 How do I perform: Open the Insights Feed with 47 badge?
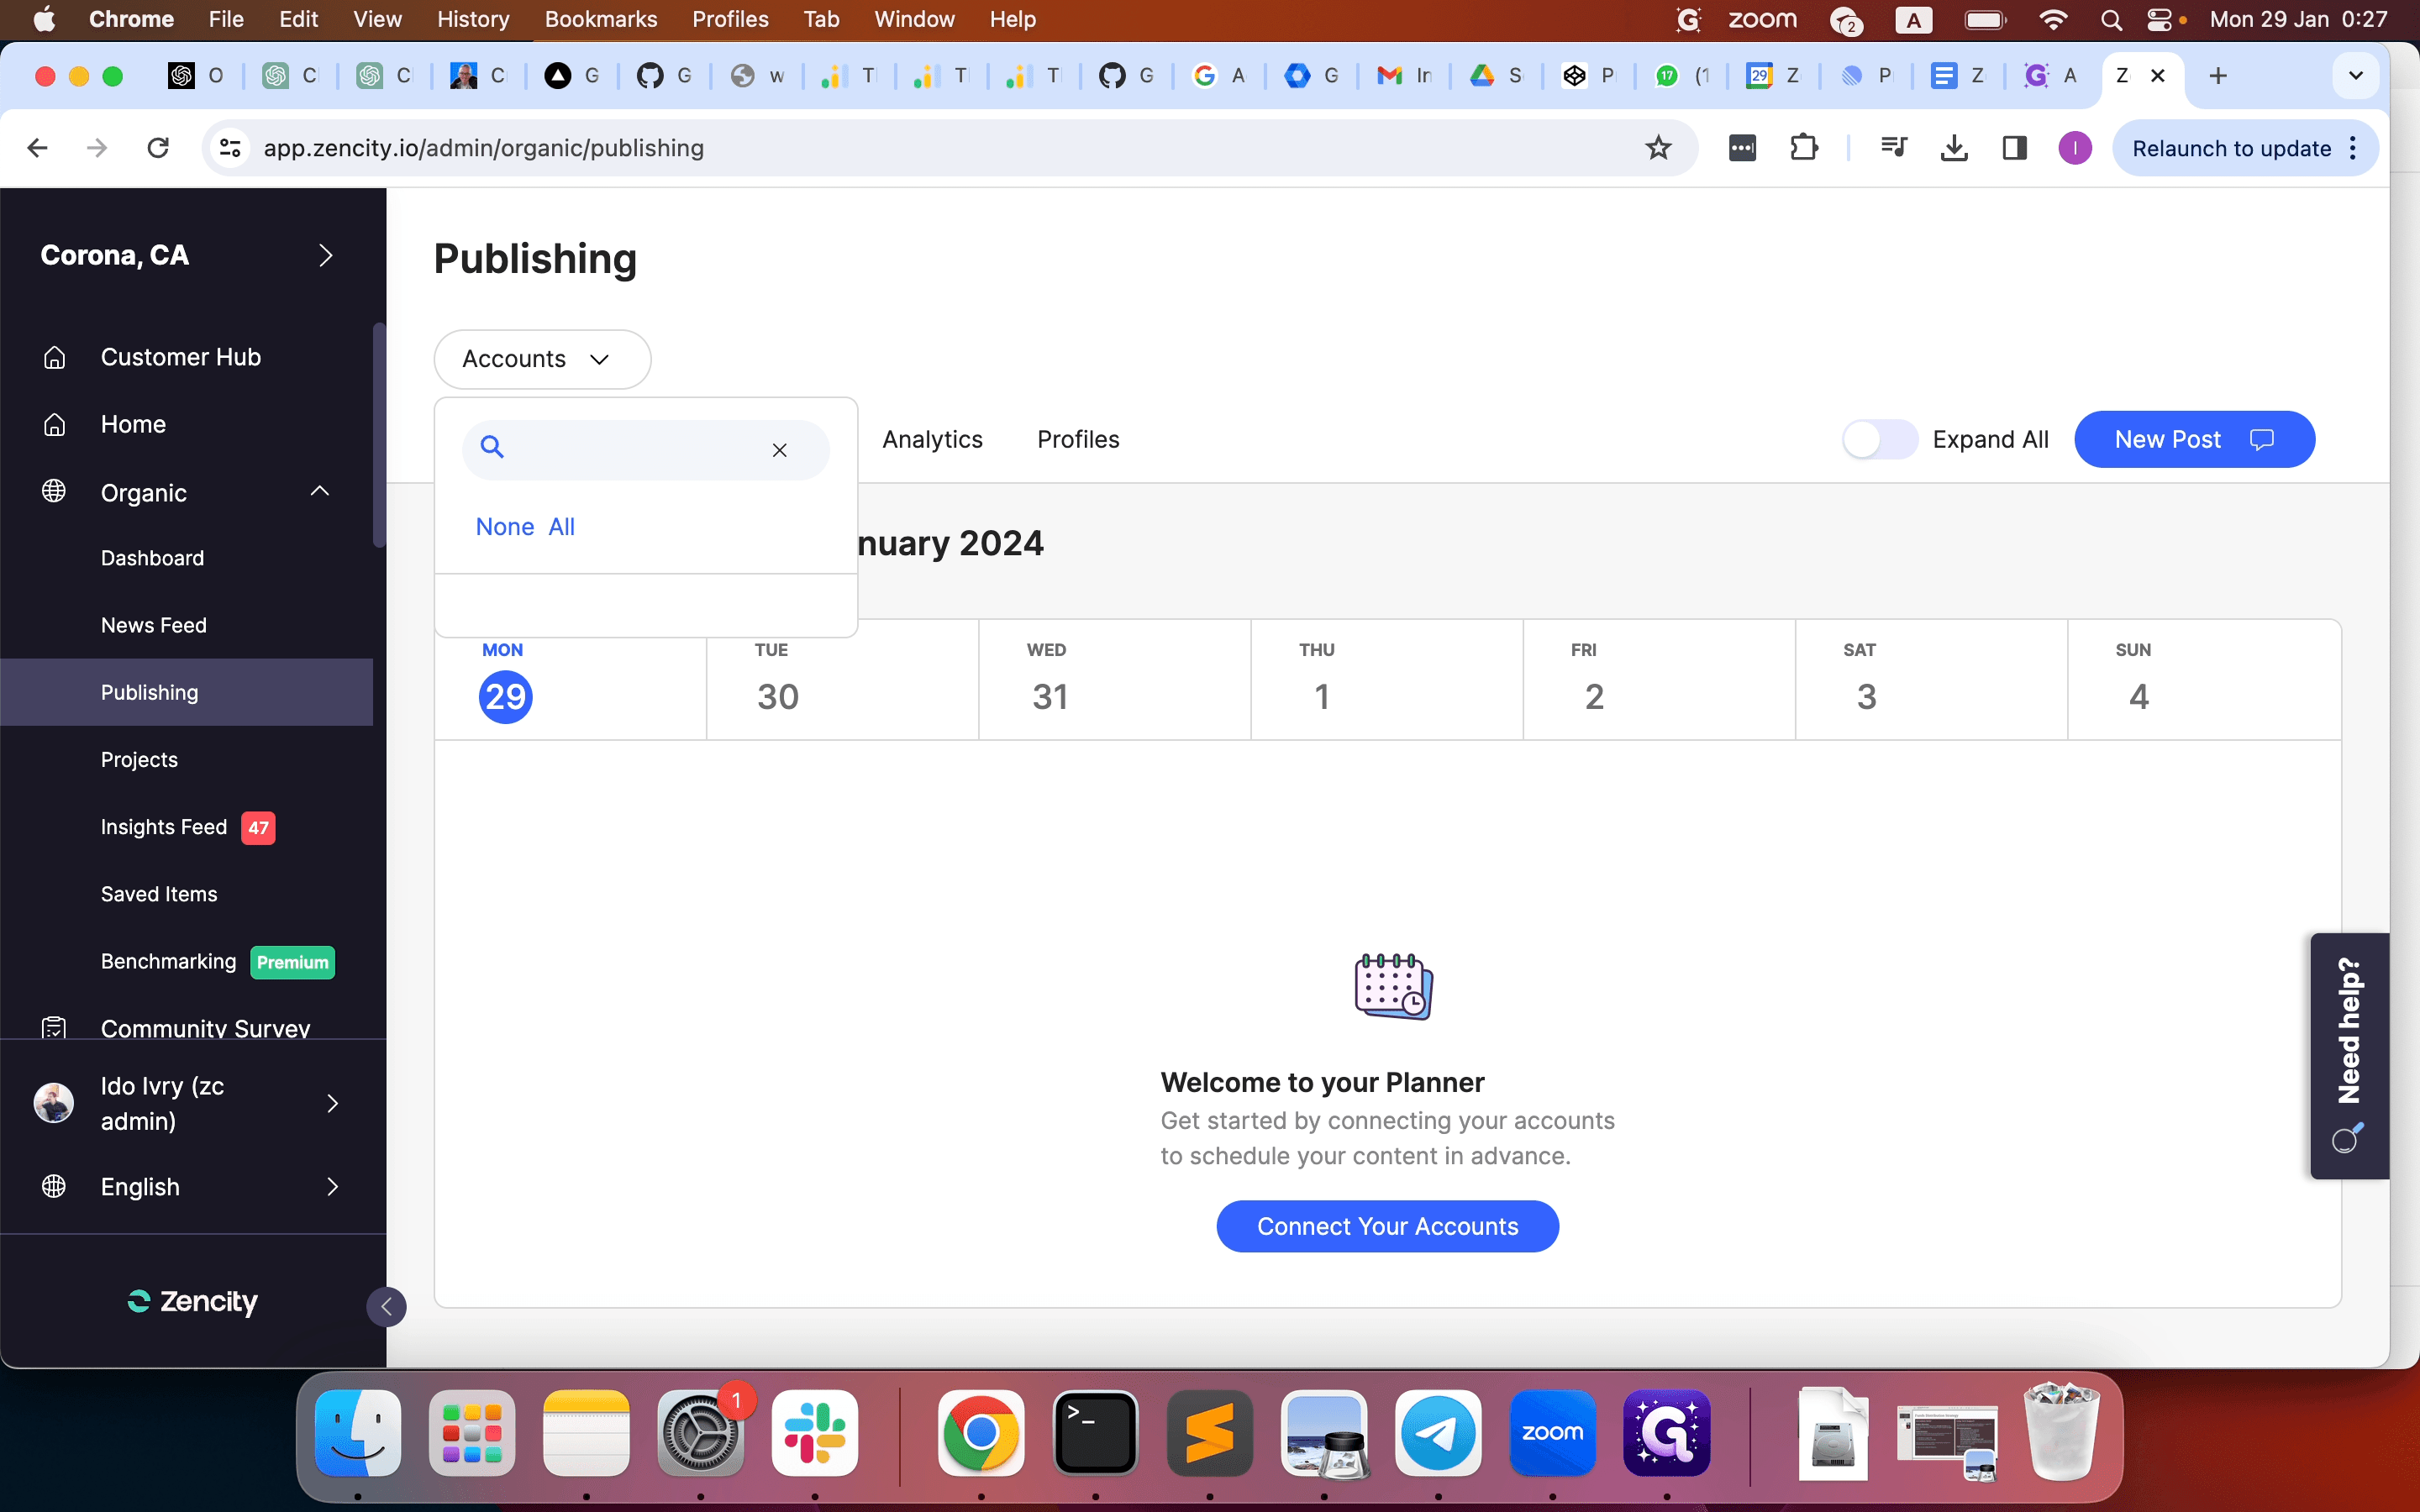187,827
